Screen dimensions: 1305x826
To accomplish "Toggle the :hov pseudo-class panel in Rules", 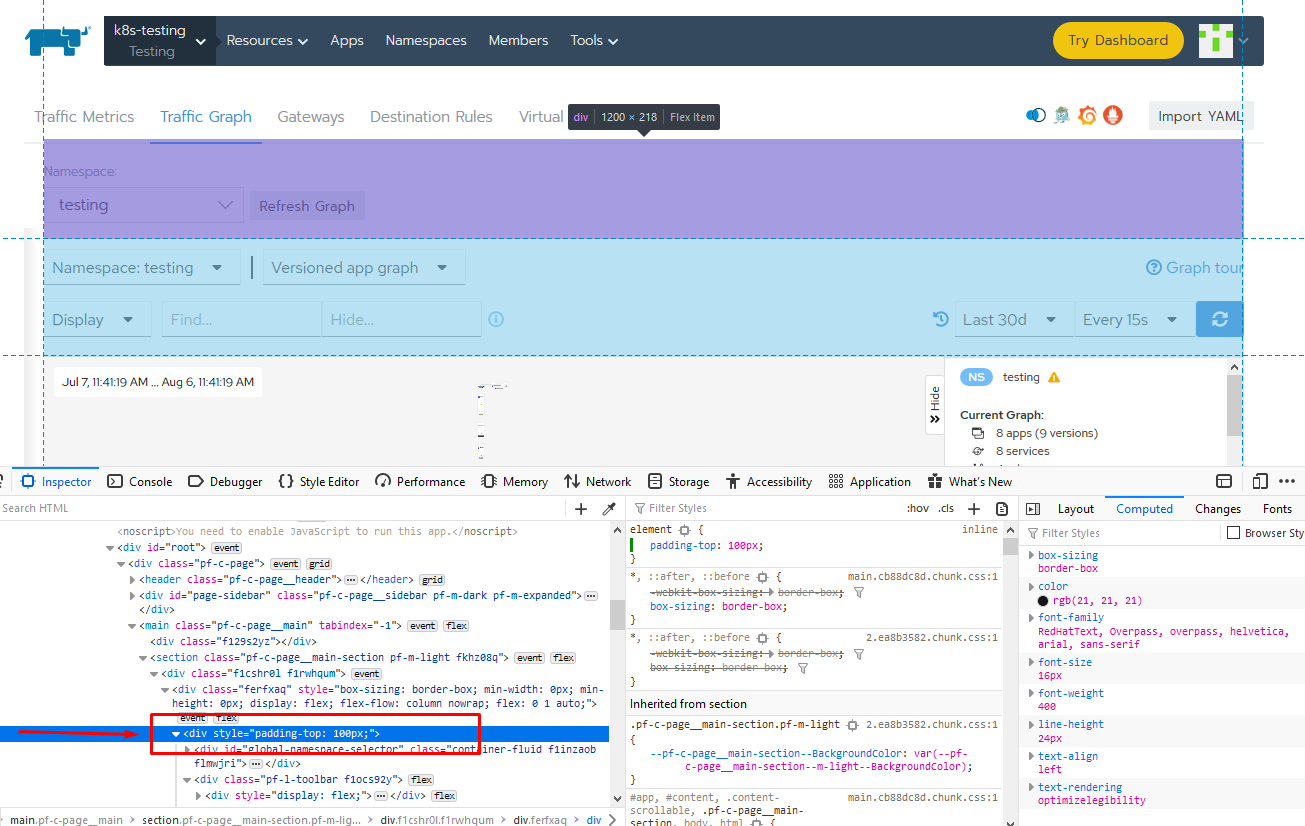I will (x=918, y=508).
